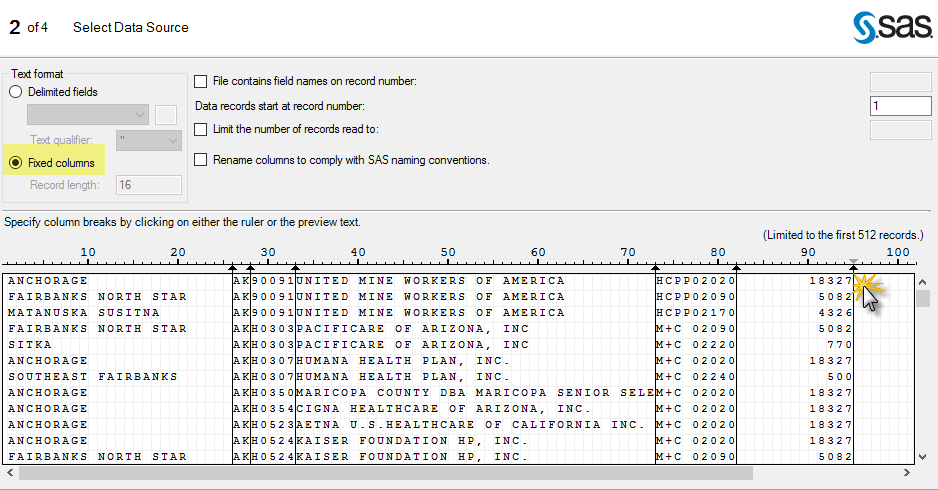The image size is (938, 490).
Task: Click the horizontal scrollbar left arrow
Action: pos(10,473)
